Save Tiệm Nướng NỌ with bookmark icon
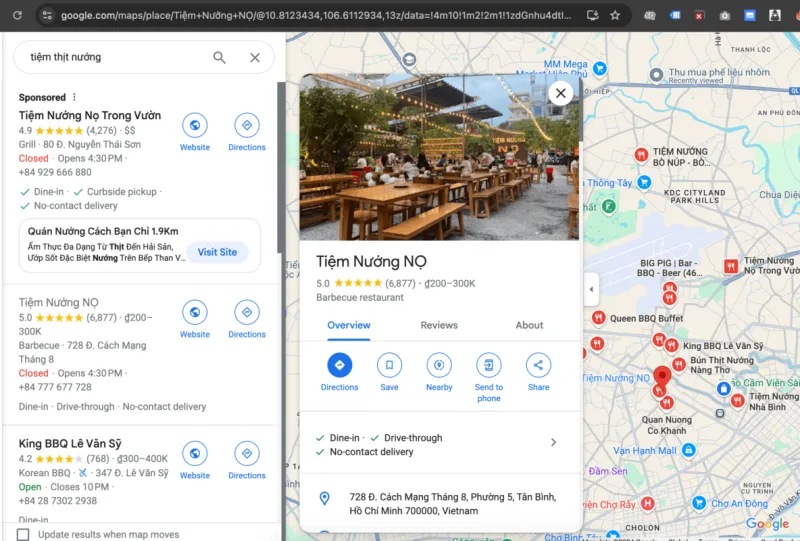 click(389, 365)
